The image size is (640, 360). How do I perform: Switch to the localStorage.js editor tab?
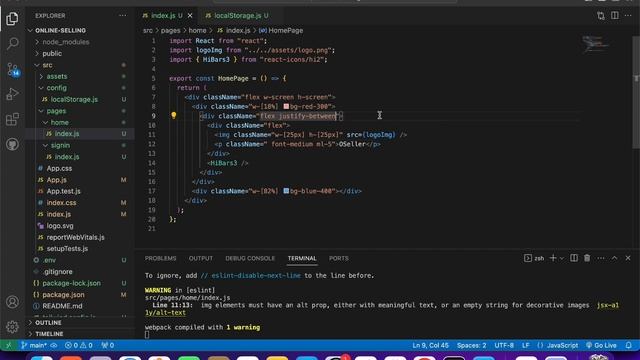237,16
